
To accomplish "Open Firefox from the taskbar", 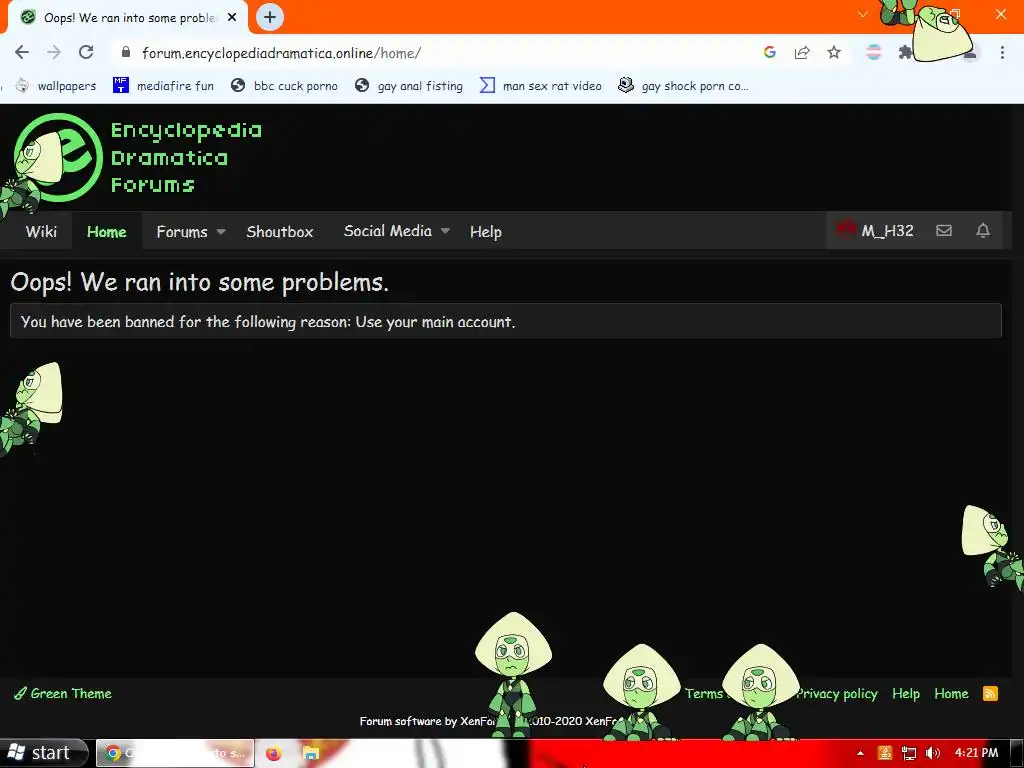I will click(x=273, y=754).
